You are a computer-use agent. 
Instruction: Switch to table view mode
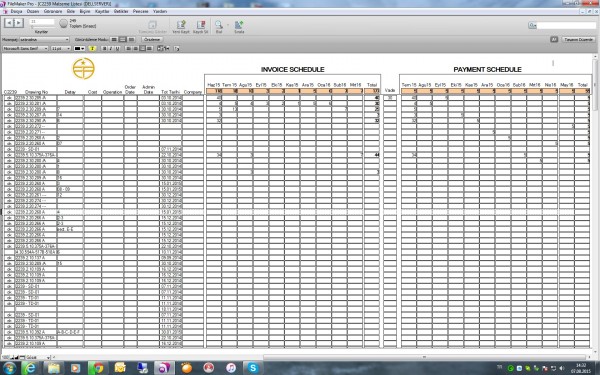coord(131,39)
